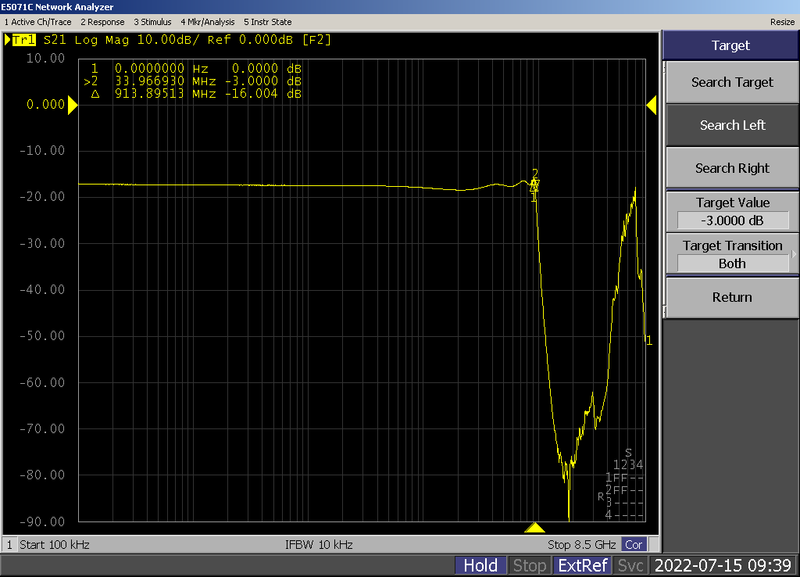
Task: Click the Return softkey
Action: click(732, 297)
